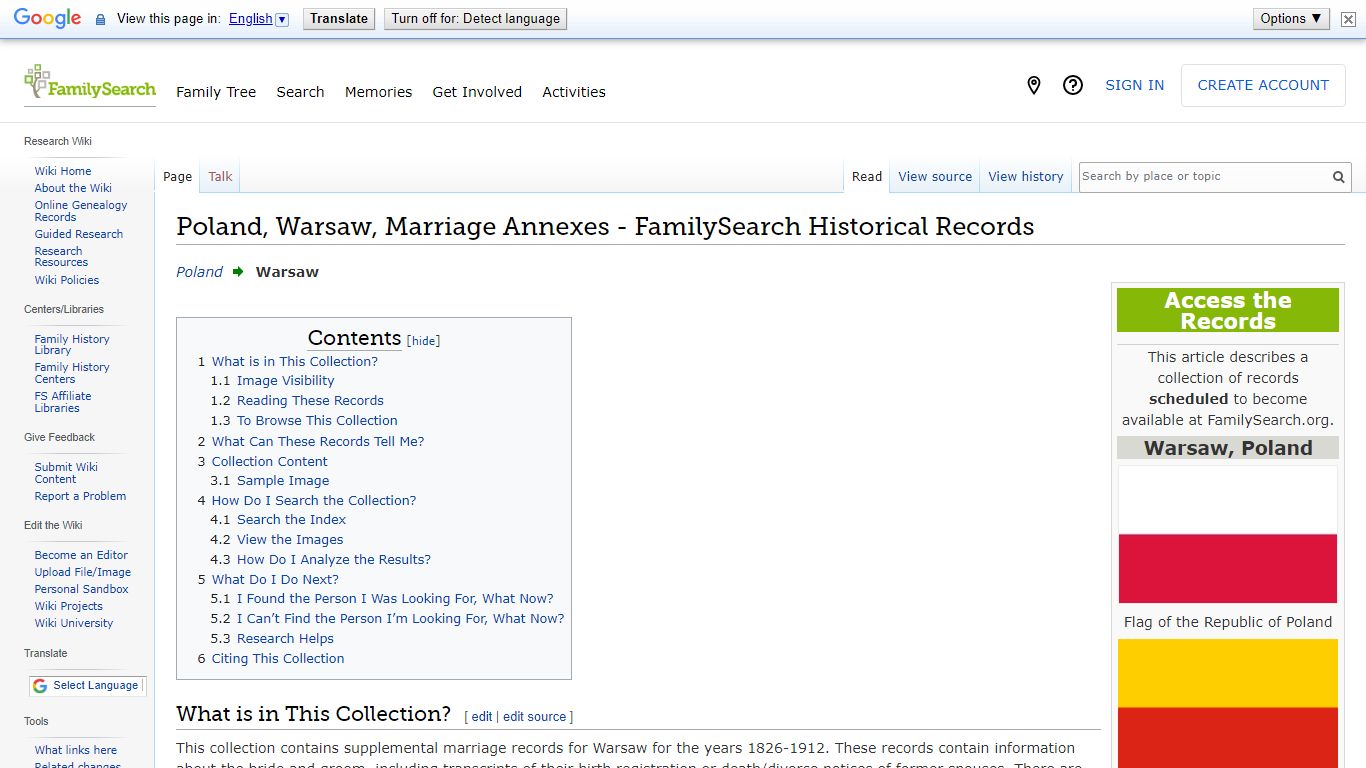1366x768 pixels.
Task: Jump to How Do I Analyze the Results?
Action: [x=334, y=560]
